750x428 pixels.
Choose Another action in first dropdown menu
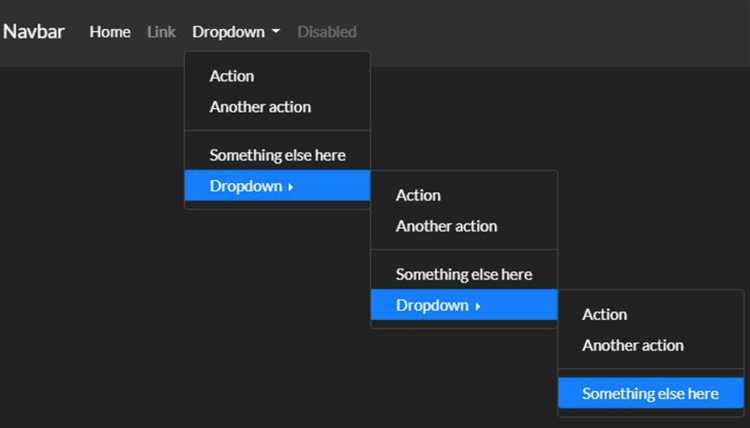coord(277,107)
